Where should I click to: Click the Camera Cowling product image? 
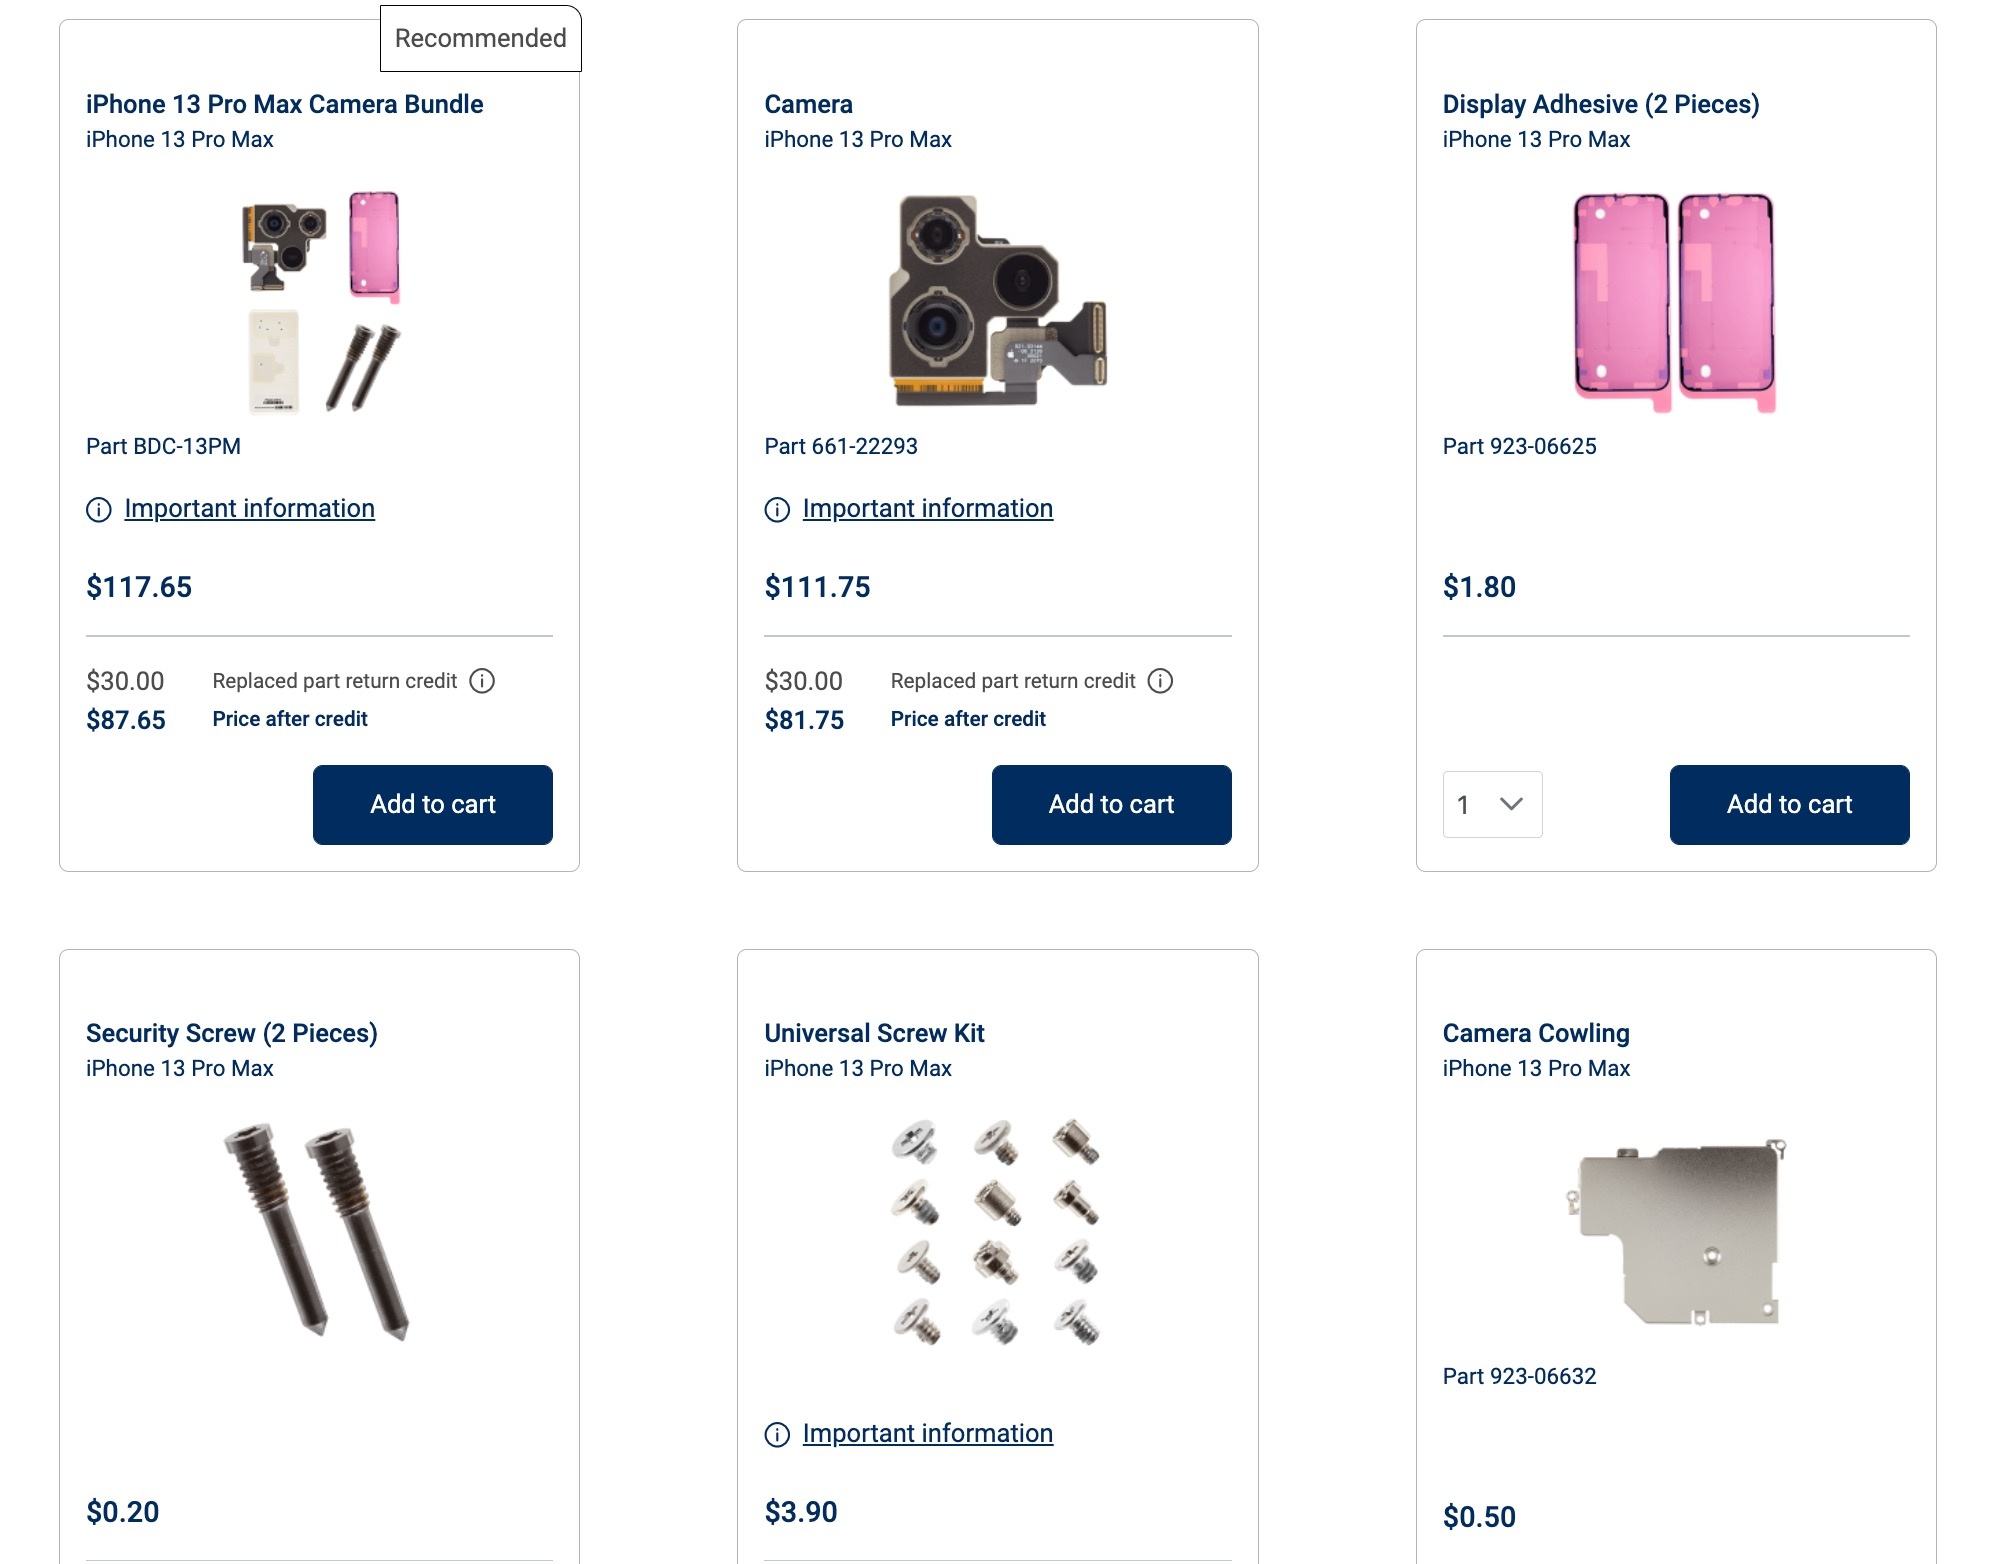pyautogui.click(x=1677, y=1230)
